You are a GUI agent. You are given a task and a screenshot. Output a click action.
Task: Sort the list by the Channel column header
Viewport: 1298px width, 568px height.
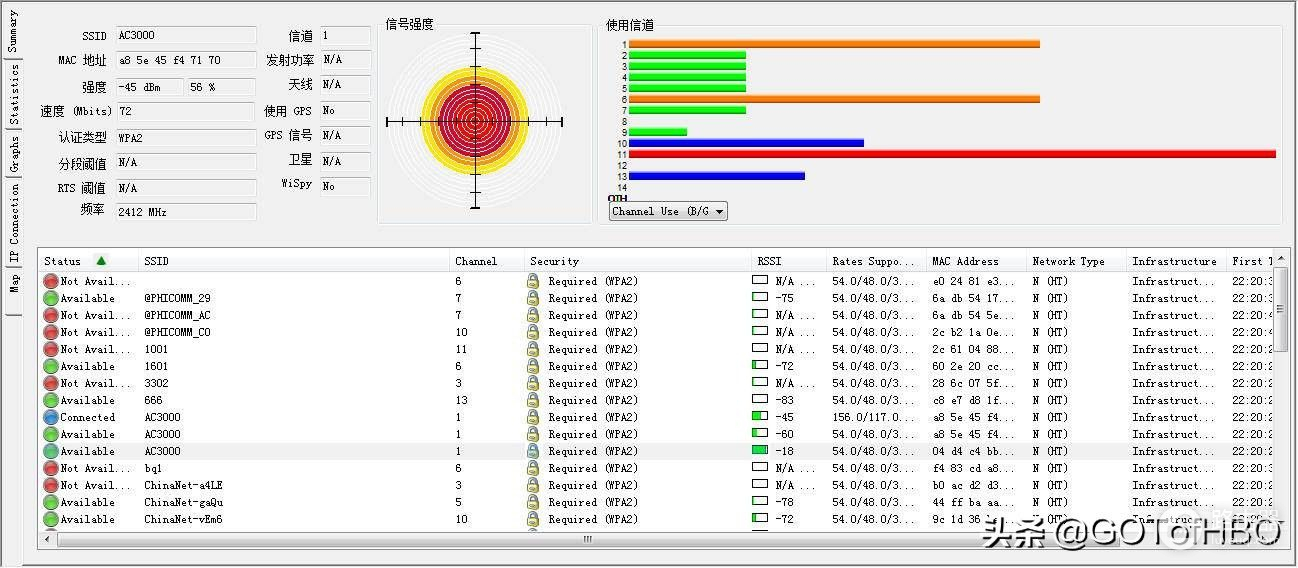click(x=486, y=261)
